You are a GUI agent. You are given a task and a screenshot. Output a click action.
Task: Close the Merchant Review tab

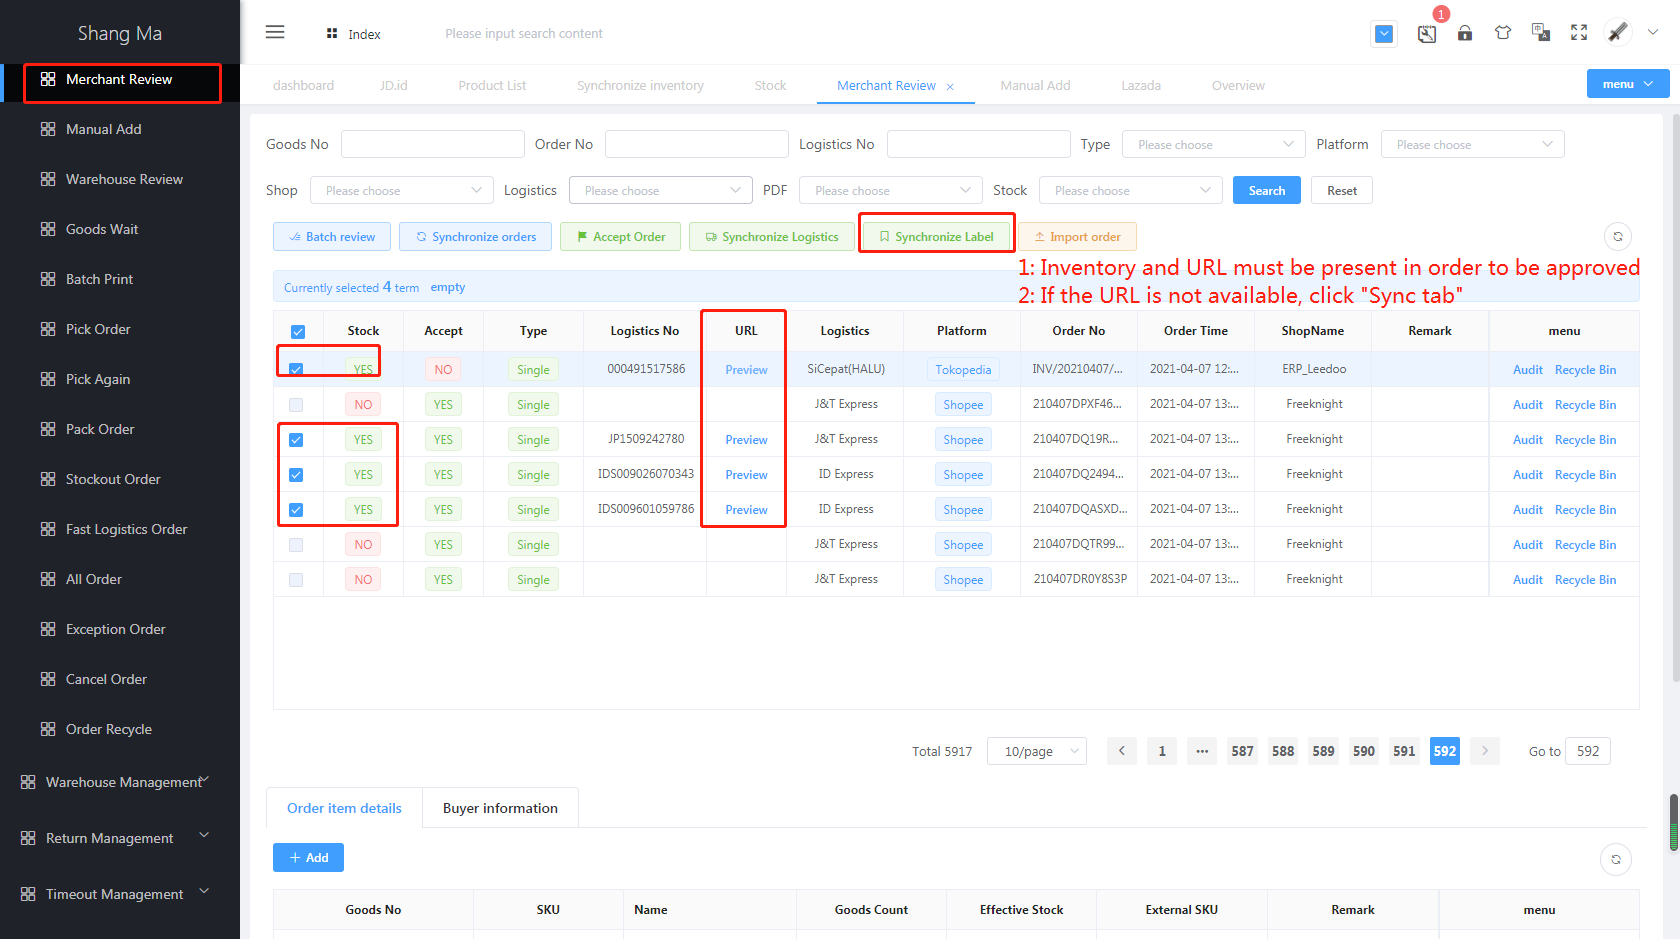pos(950,87)
